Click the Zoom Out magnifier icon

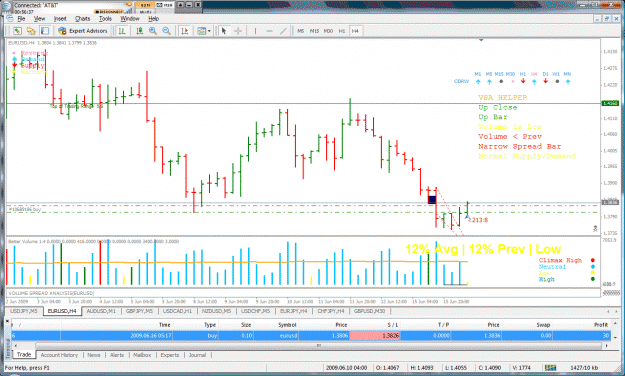[167, 31]
